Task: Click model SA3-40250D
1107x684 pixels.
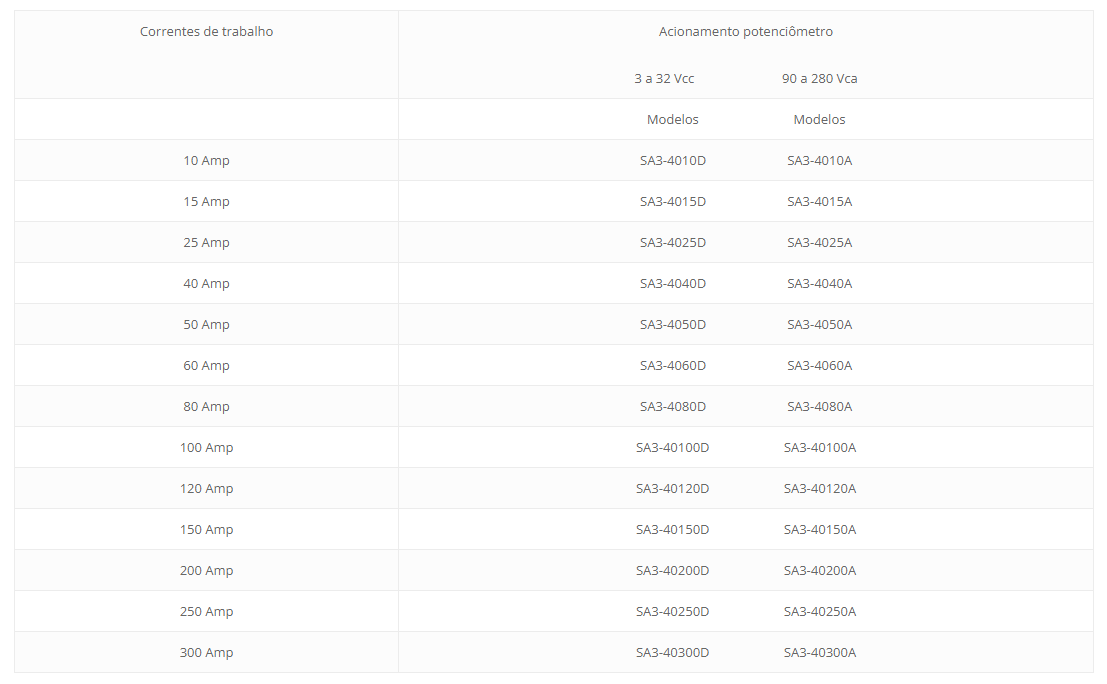Action: 673,611
